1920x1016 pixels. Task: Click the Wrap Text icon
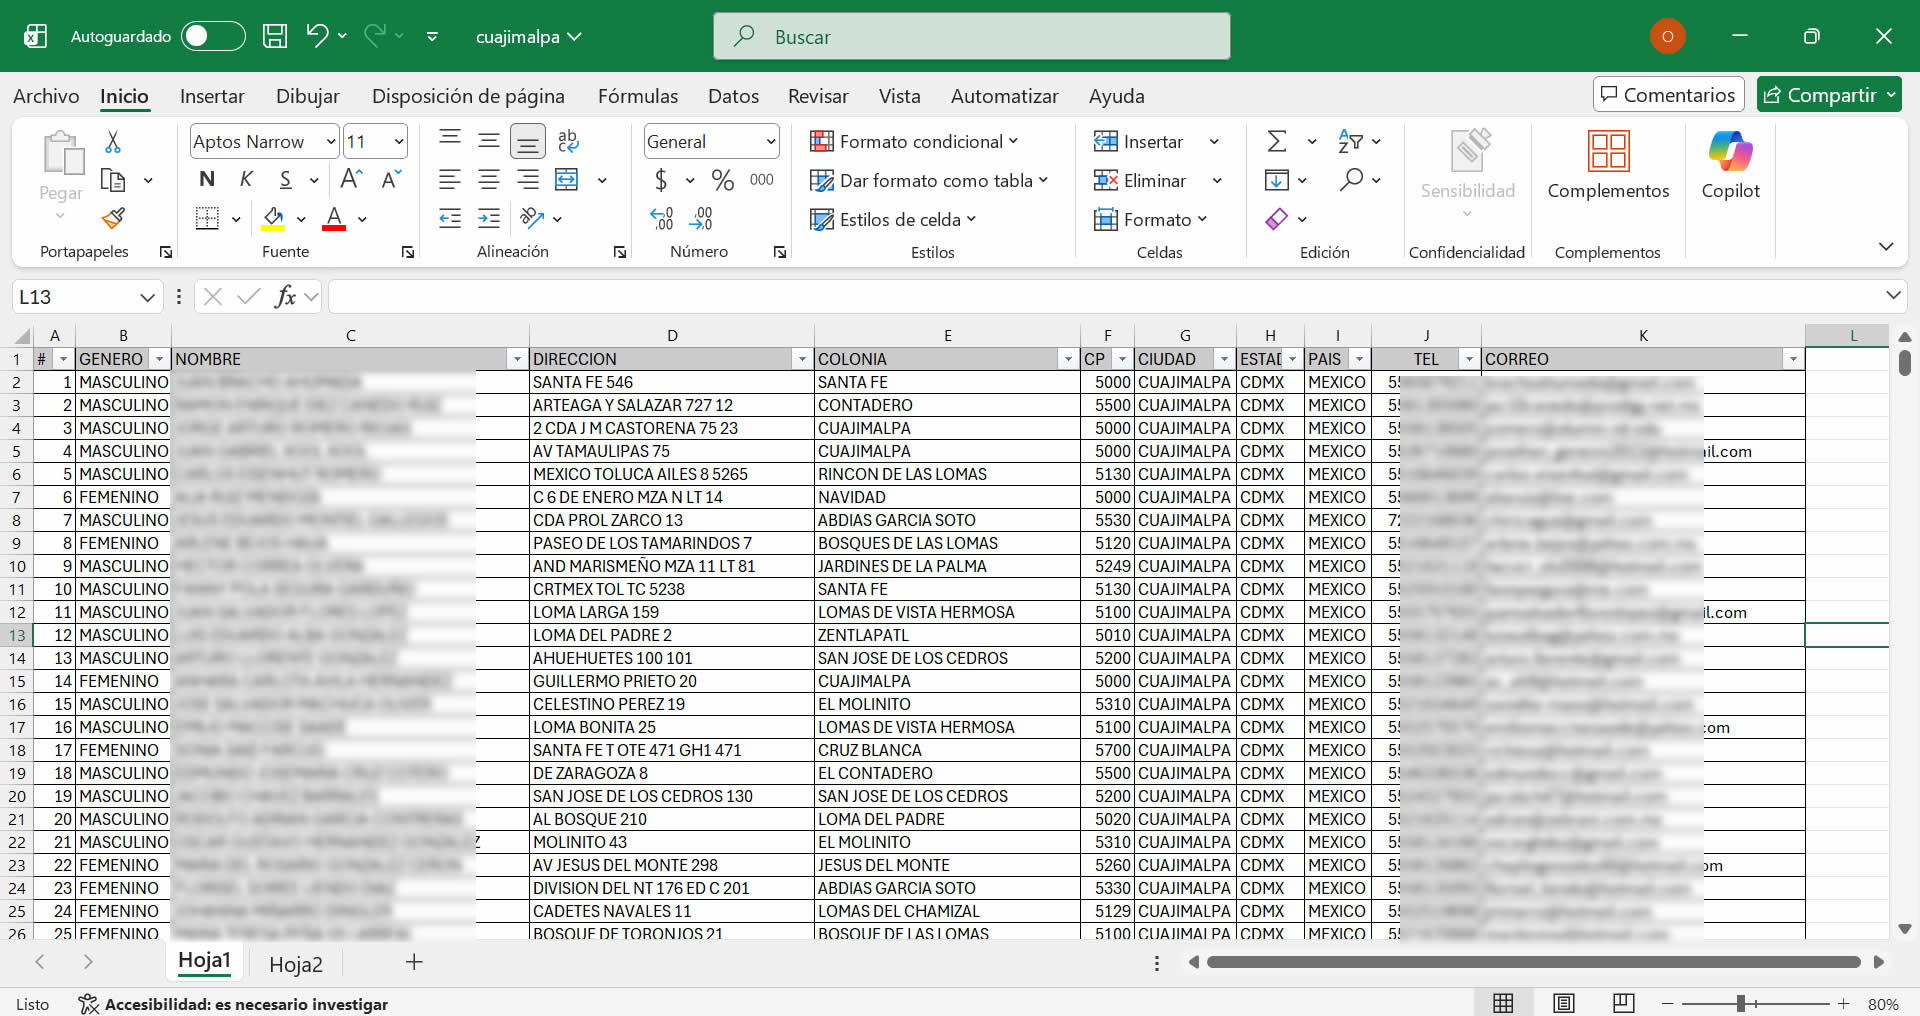point(568,141)
